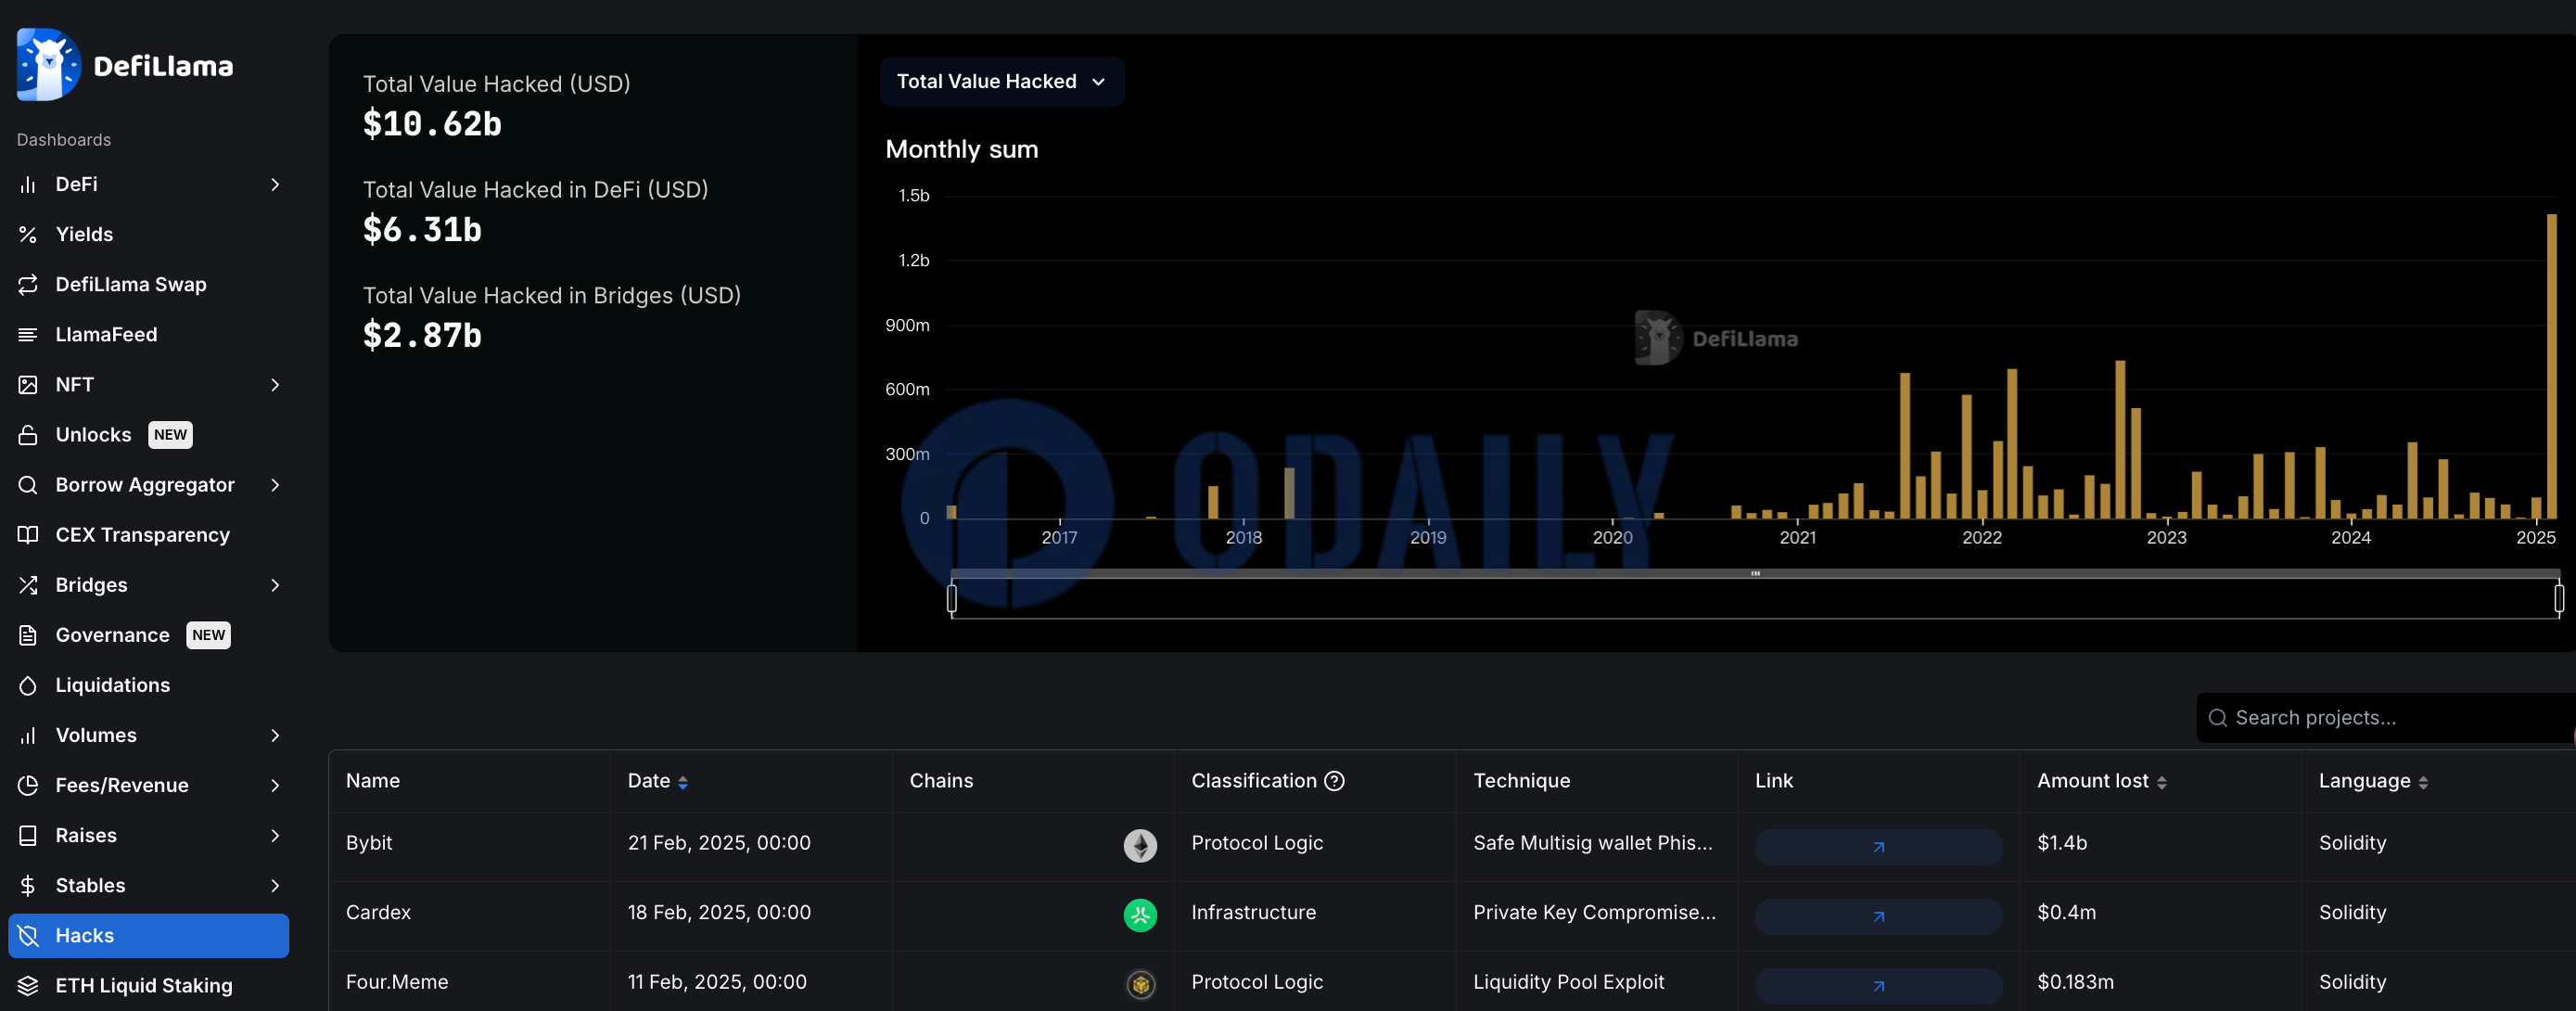Sort table by Language column arrows

click(2423, 782)
